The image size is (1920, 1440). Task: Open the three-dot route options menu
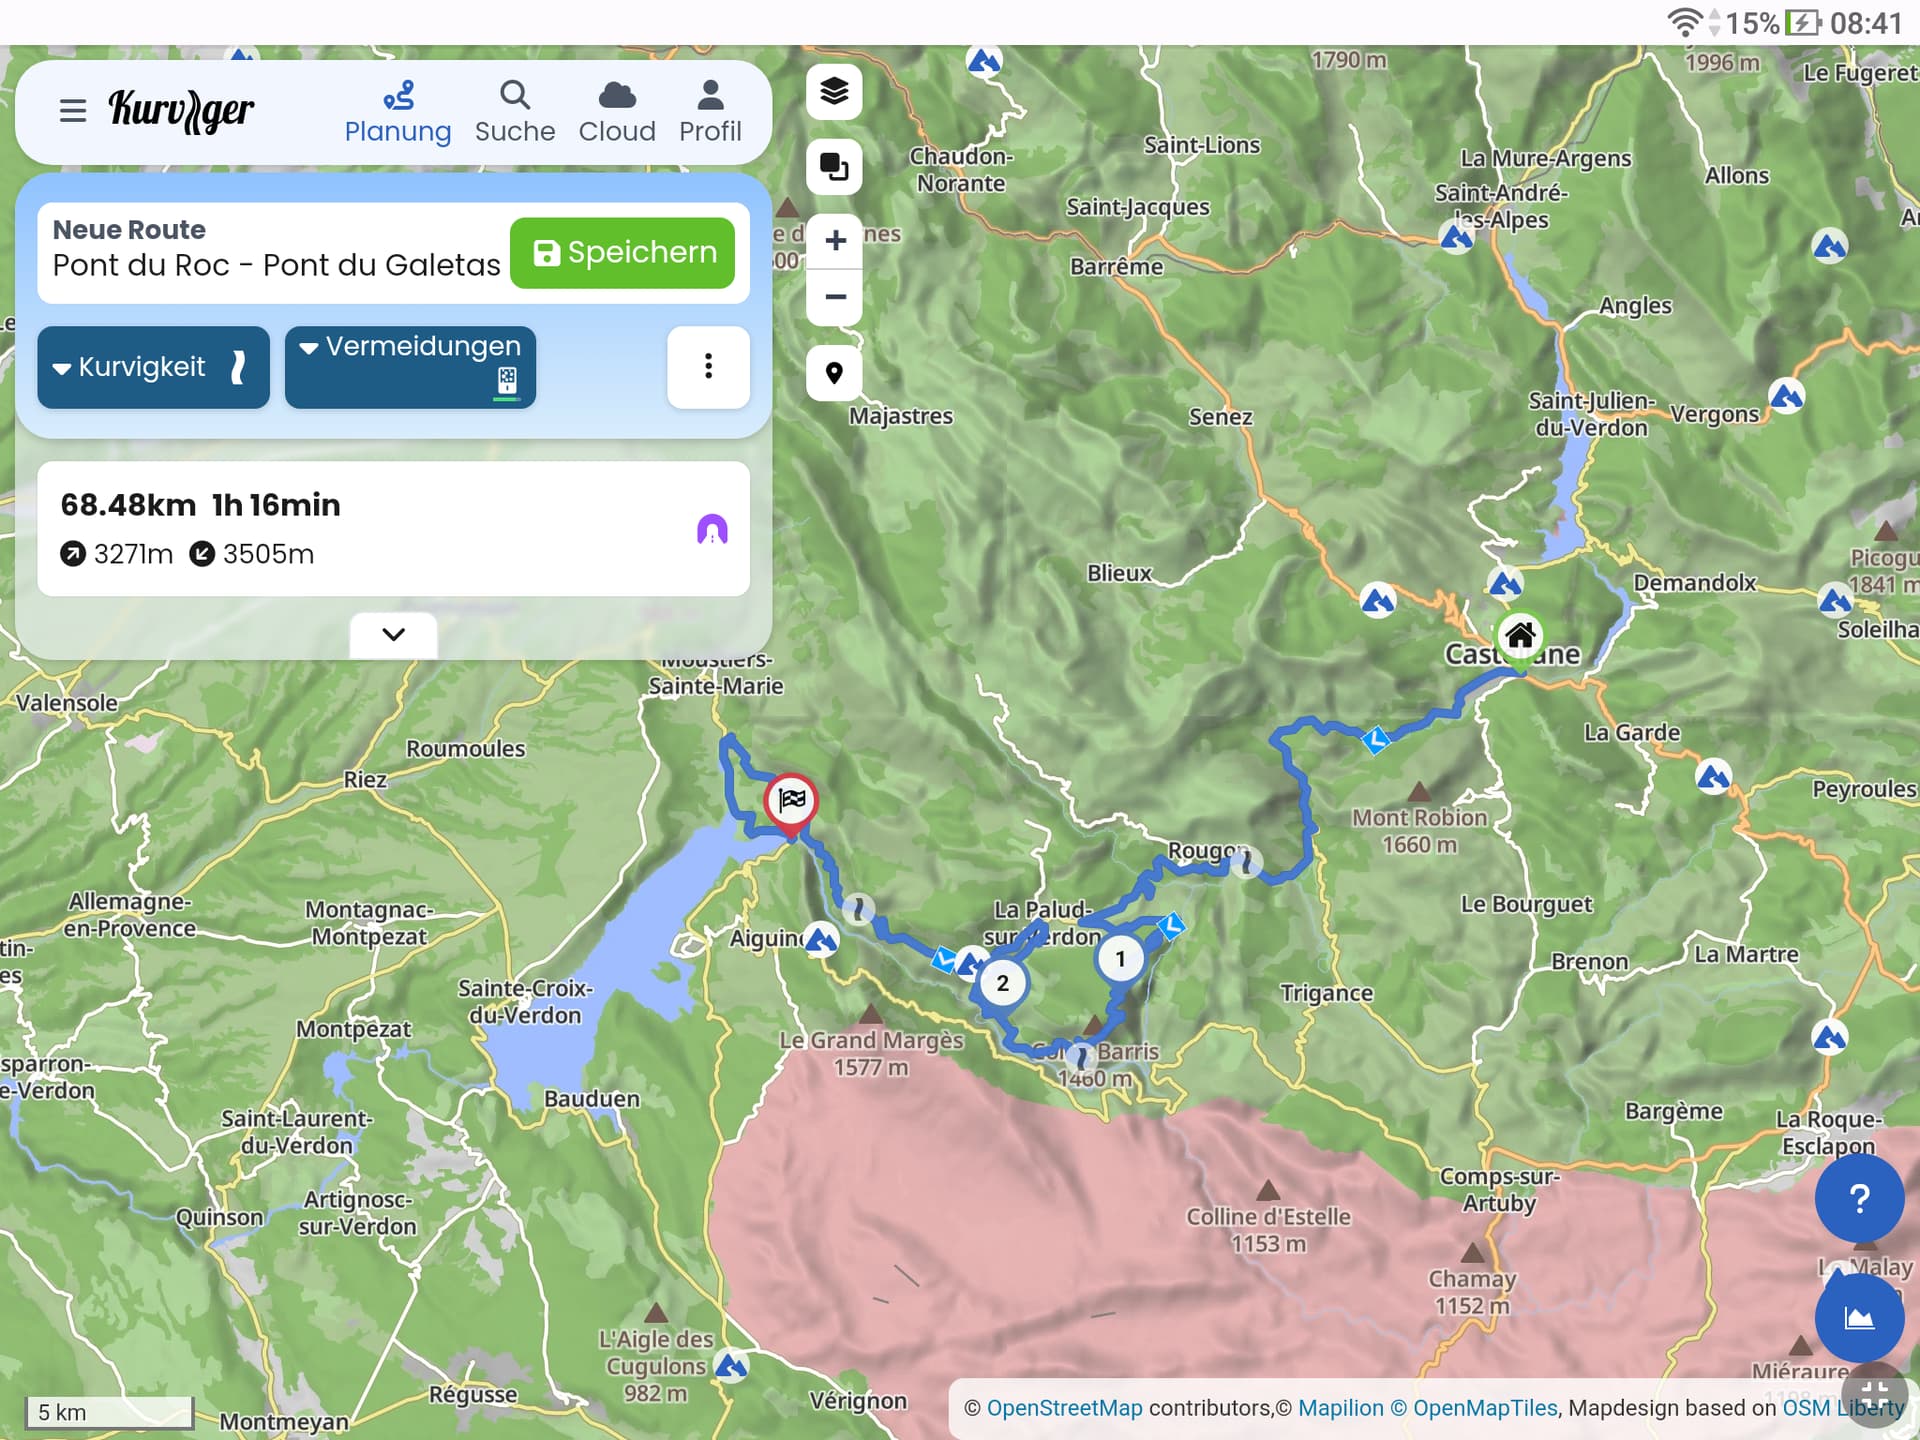(708, 367)
